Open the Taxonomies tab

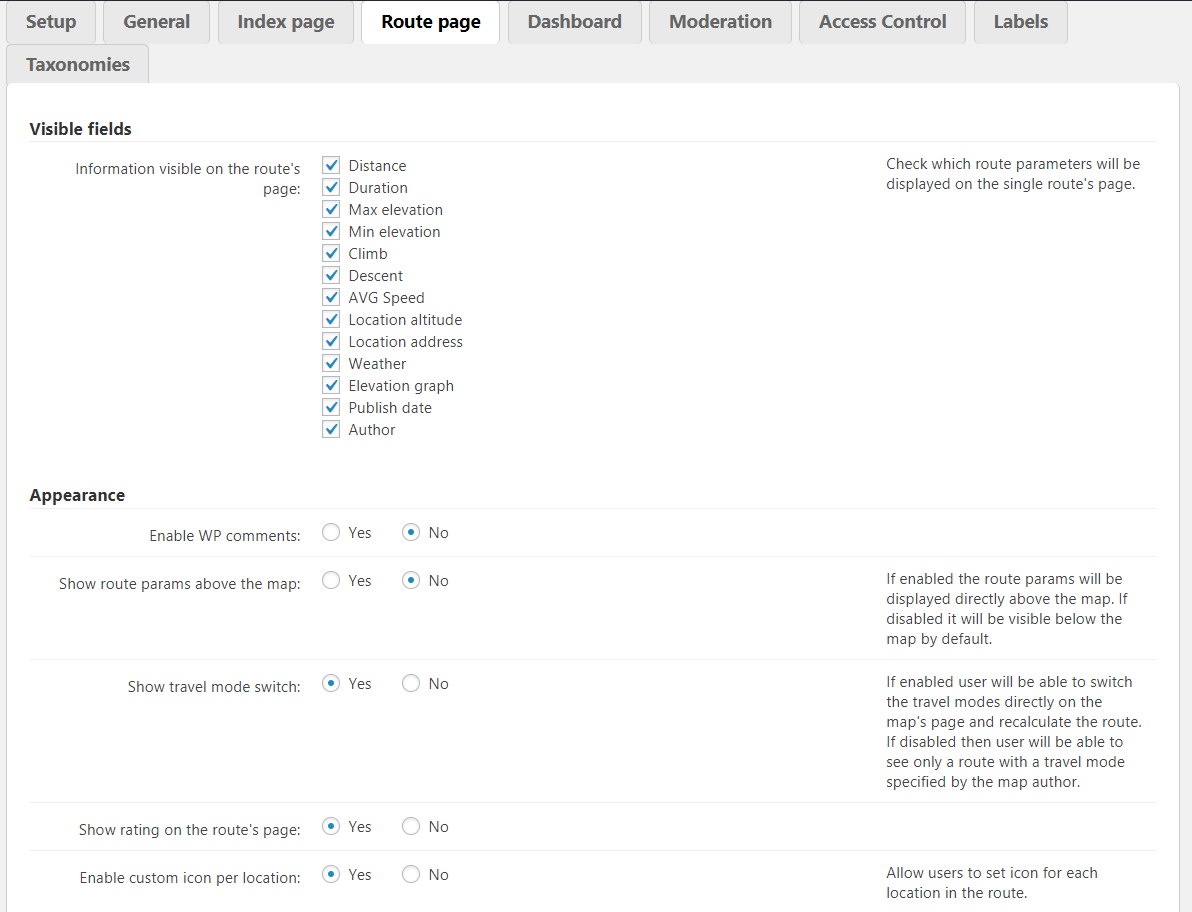(x=78, y=64)
